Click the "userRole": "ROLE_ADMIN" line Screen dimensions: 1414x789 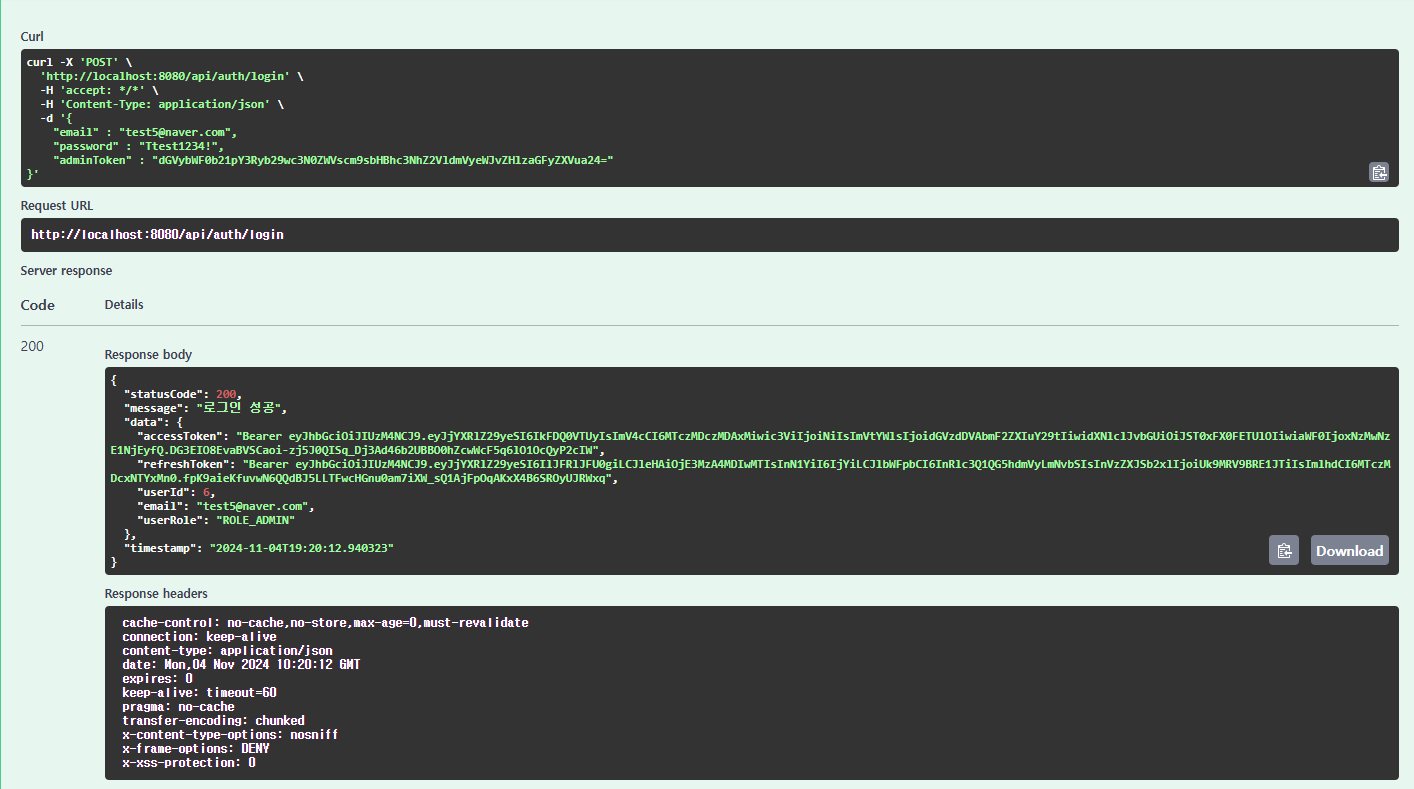(216, 520)
